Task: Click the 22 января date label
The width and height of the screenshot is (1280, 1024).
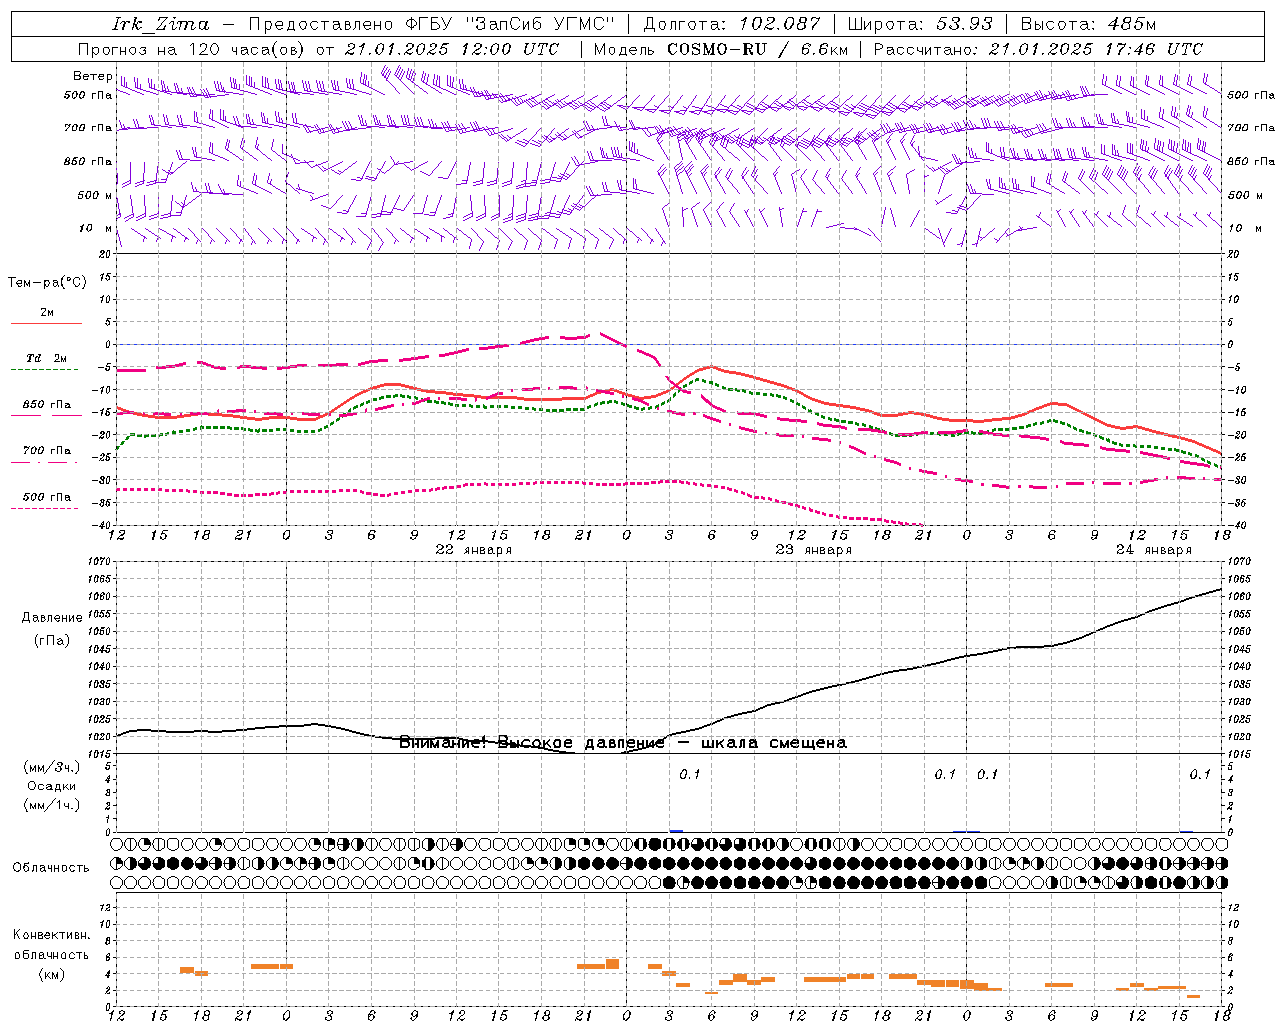Action: point(474,550)
